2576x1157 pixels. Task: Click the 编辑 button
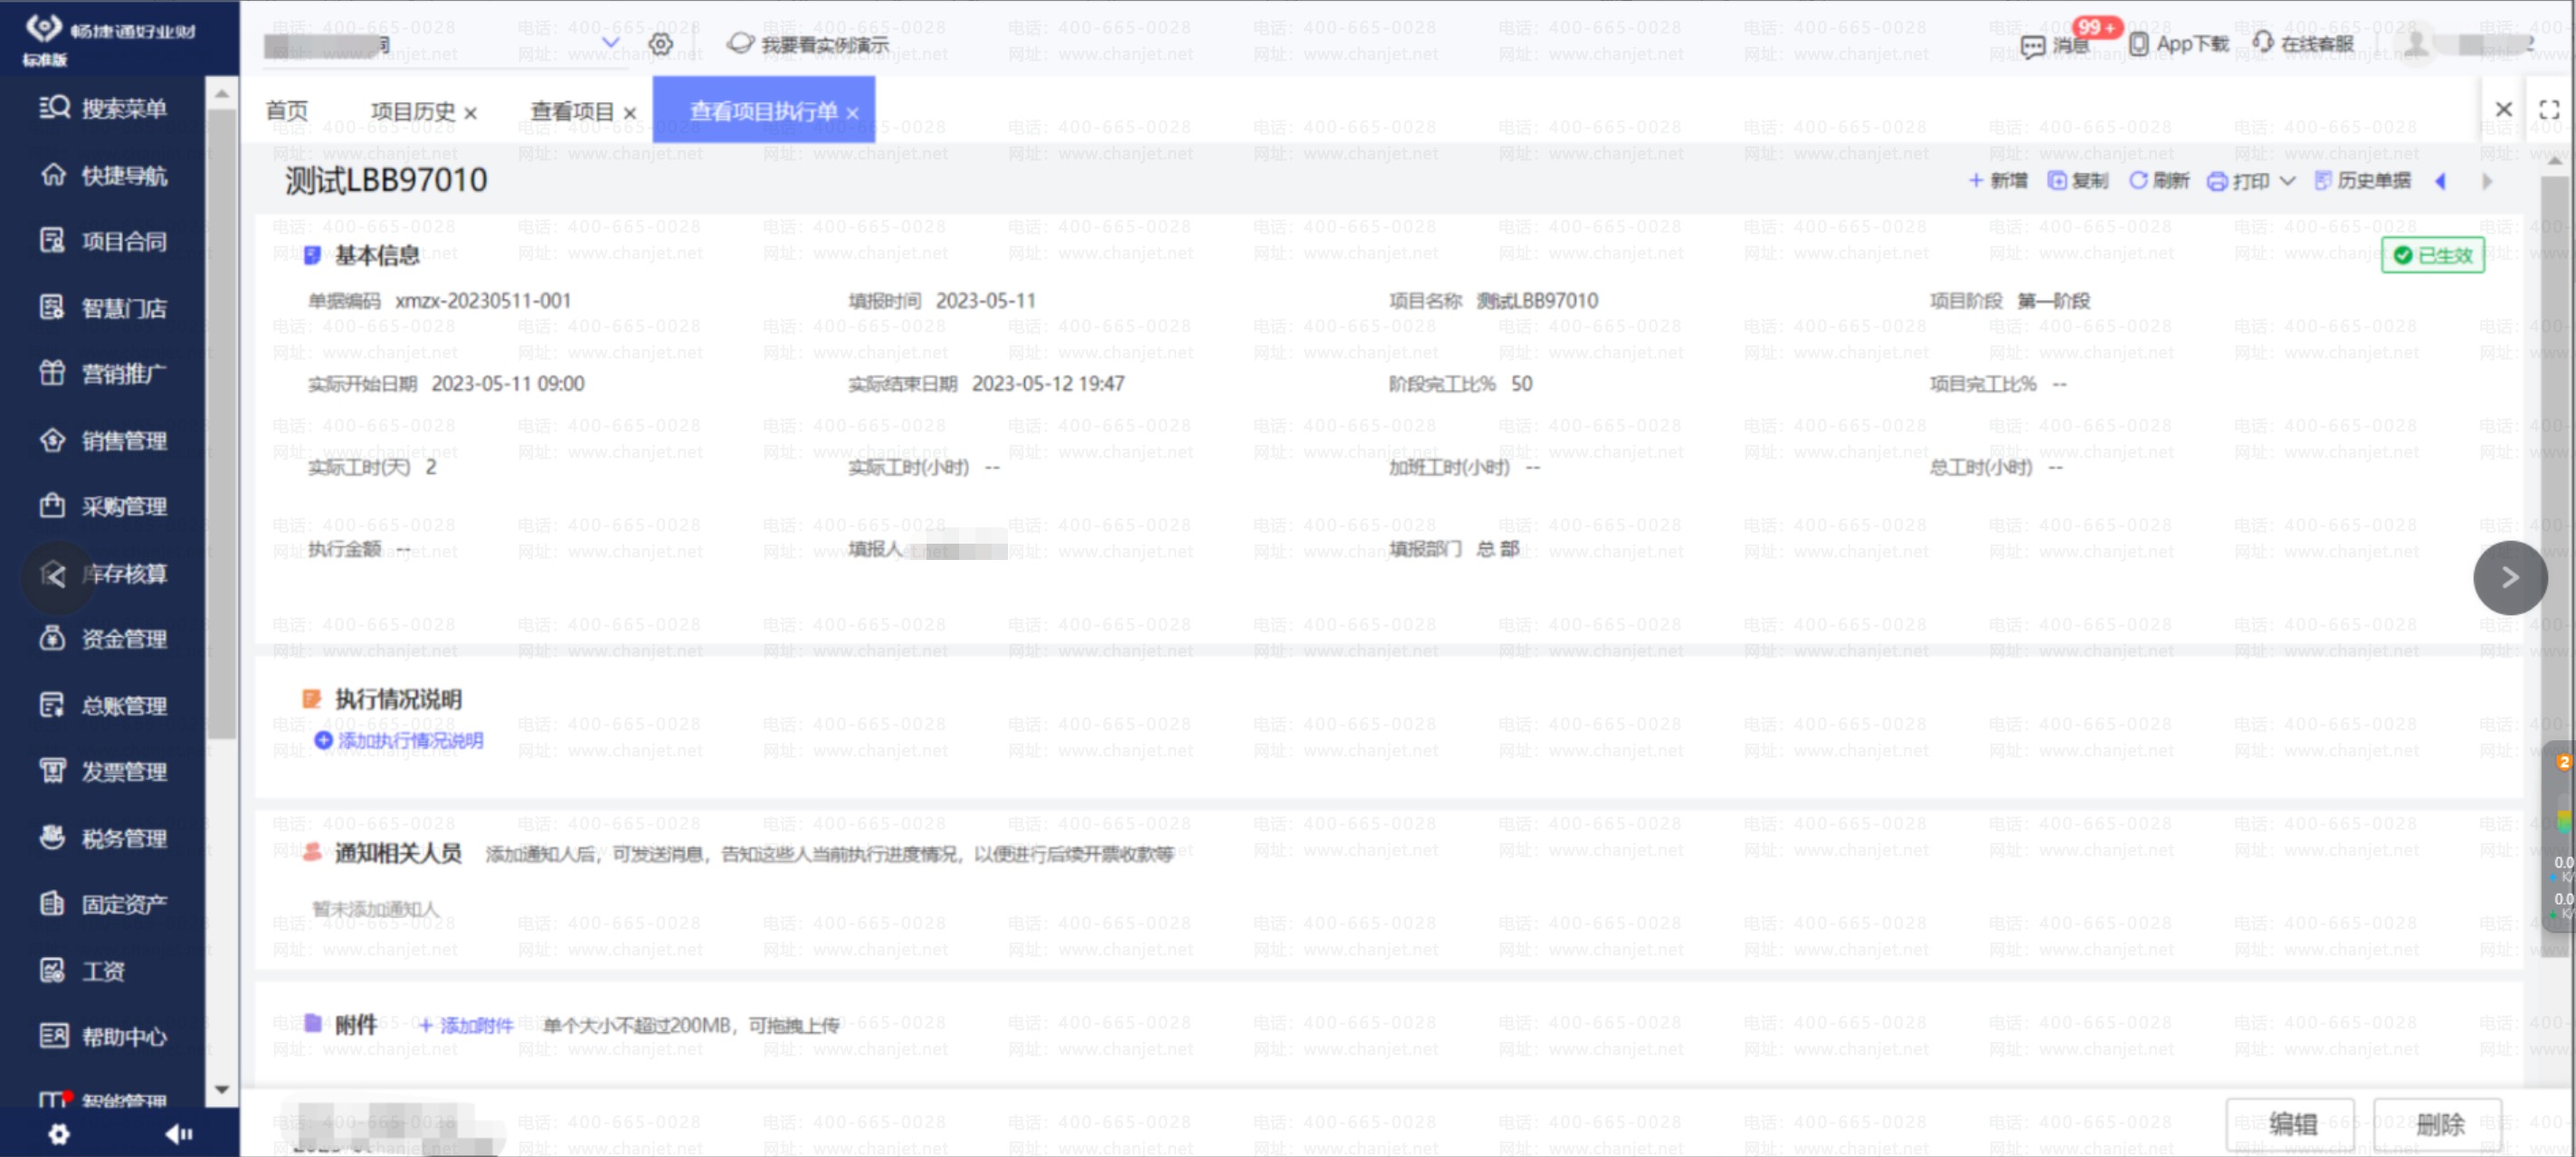click(x=2290, y=1124)
